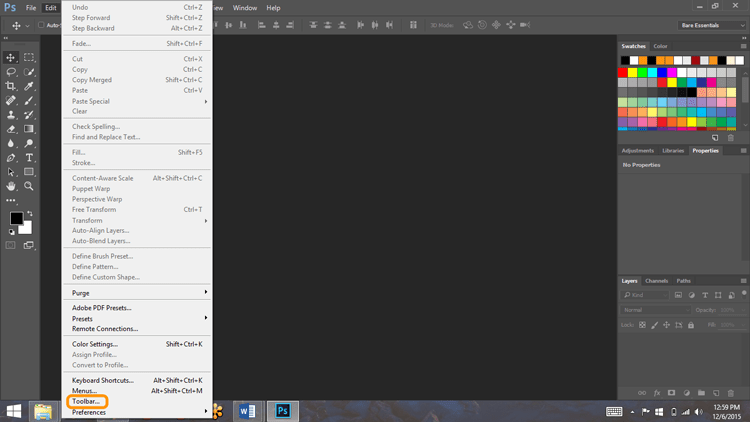Toggle shape layer filter in Layers panel

coord(718,295)
